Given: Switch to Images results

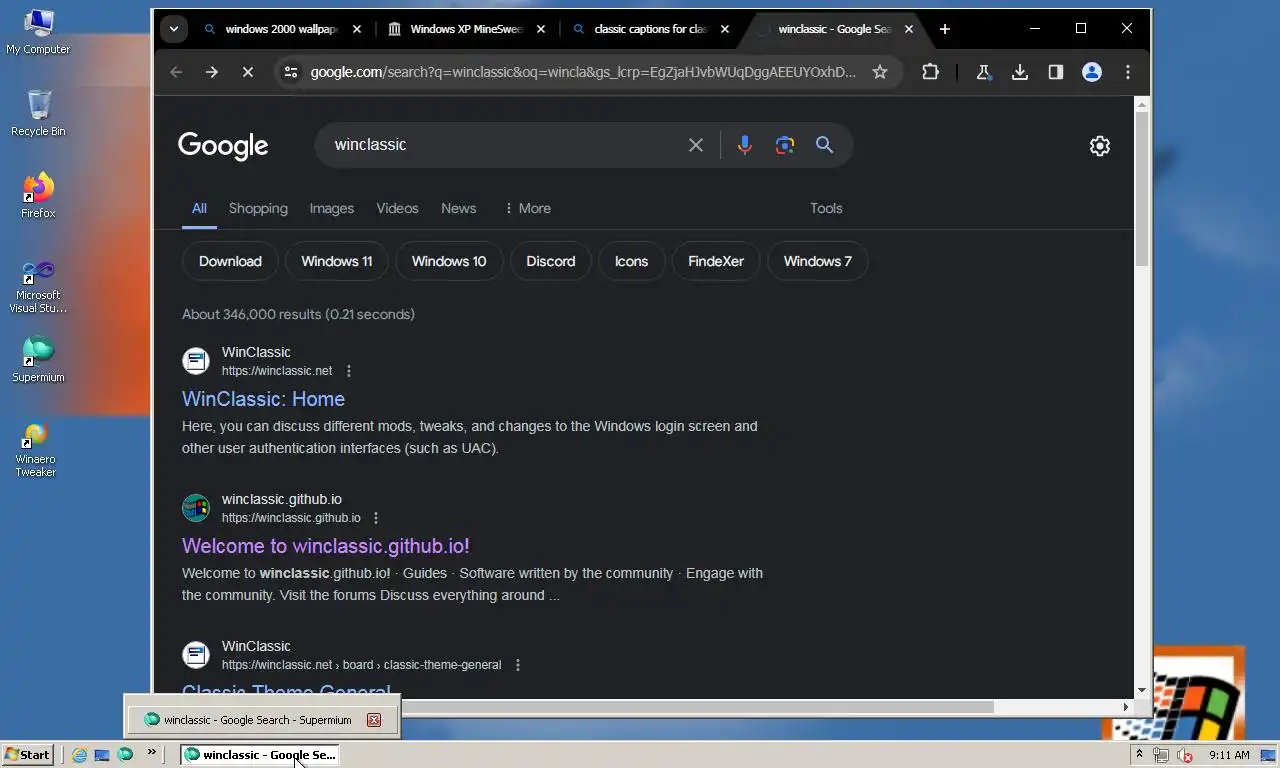Looking at the screenshot, I should (332, 208).
